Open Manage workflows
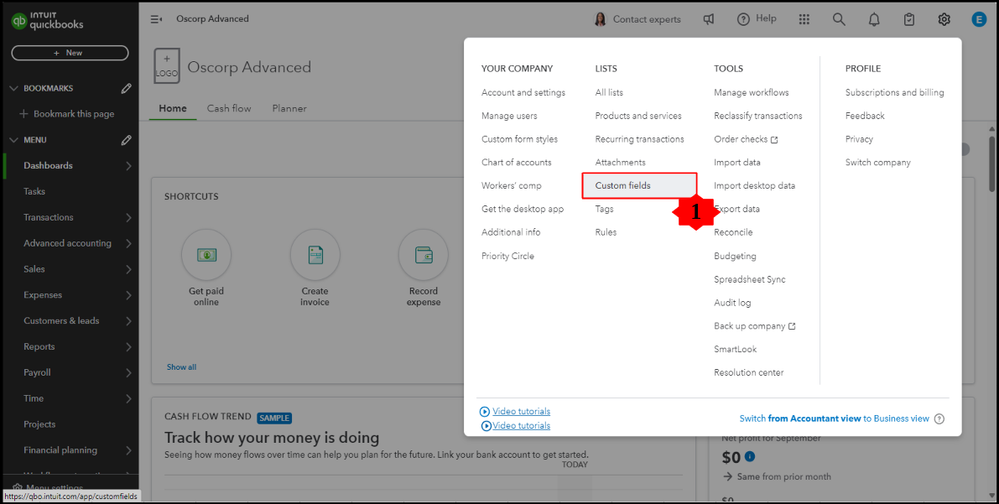Screen dimensions: 999x504 (751, 92)
